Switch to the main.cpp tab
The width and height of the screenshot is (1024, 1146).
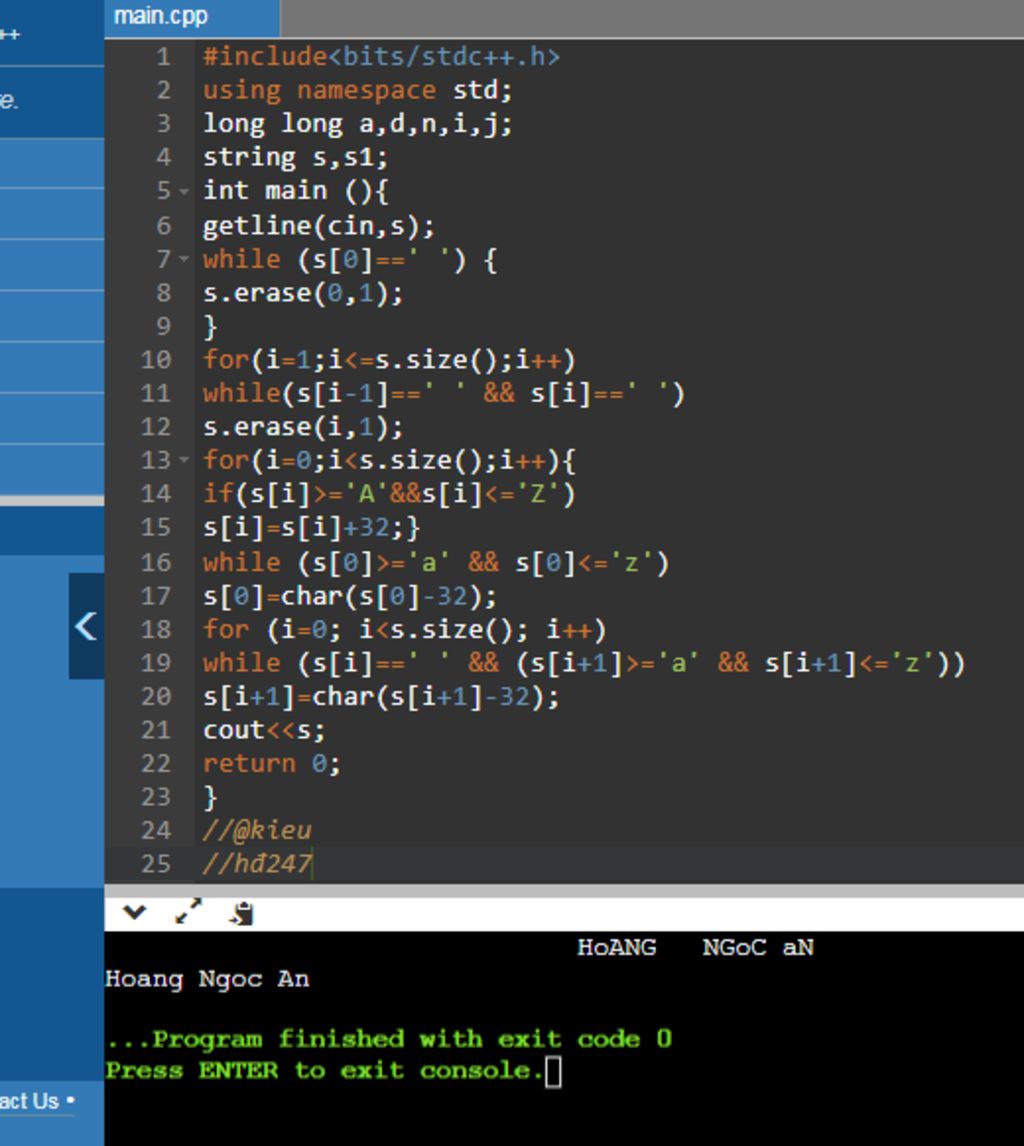point(162,17)
